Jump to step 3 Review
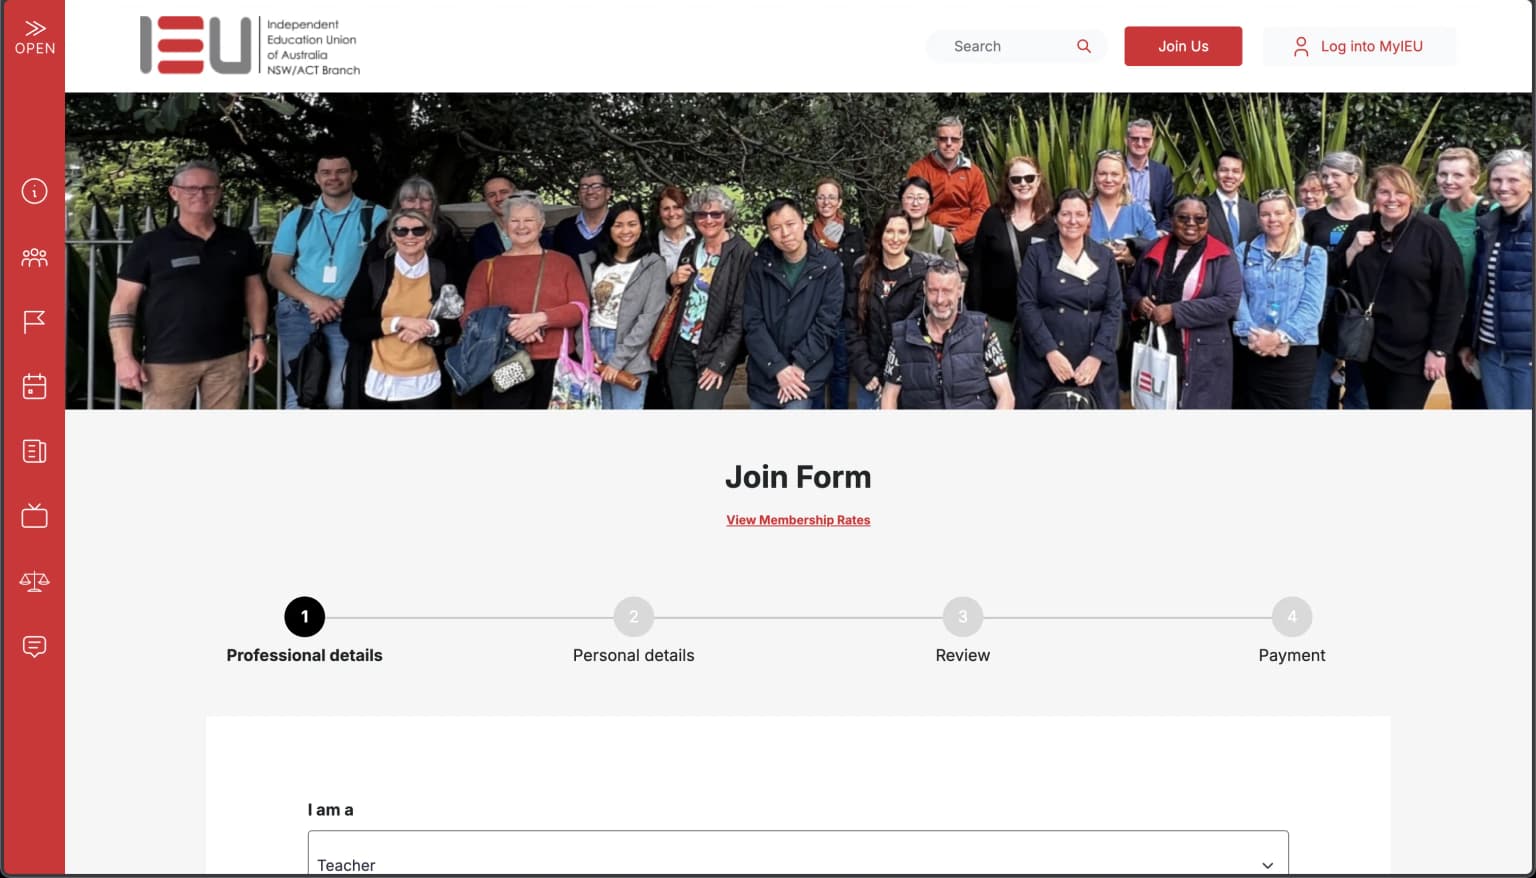Screen dimensions: 1536x878 pos(962,617)
